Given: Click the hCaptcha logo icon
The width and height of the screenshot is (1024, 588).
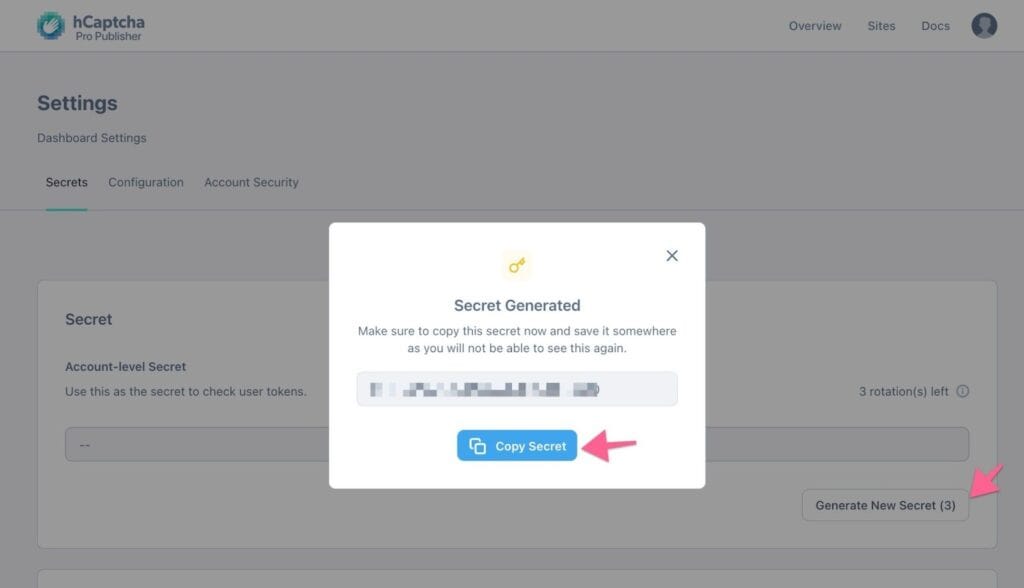Looking at the screenshot, I should 51,26.
